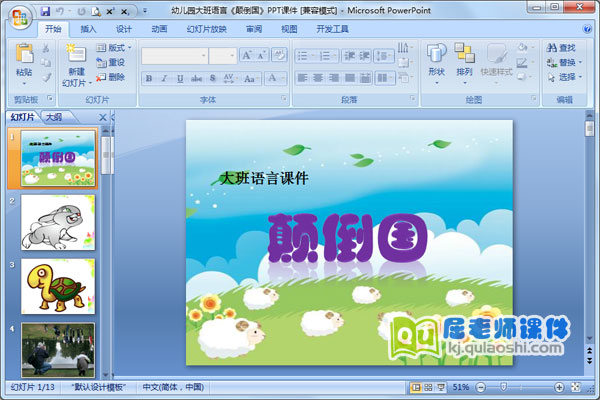This screenshot has height=400, width=600.
Task: Start Slide Show from status bar icon
Action: pyautogui.click(x=441, y=387)
